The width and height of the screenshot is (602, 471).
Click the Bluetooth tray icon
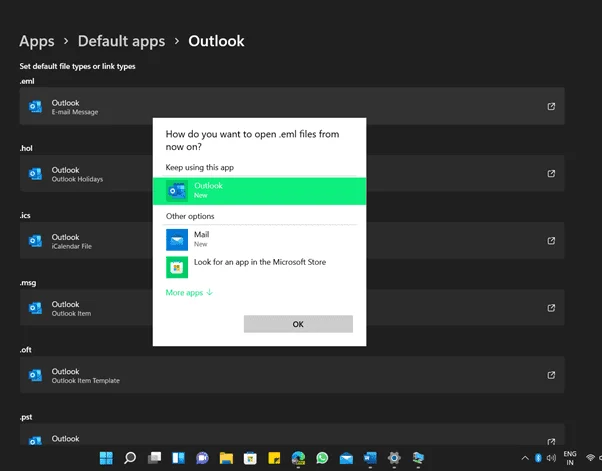538,458
